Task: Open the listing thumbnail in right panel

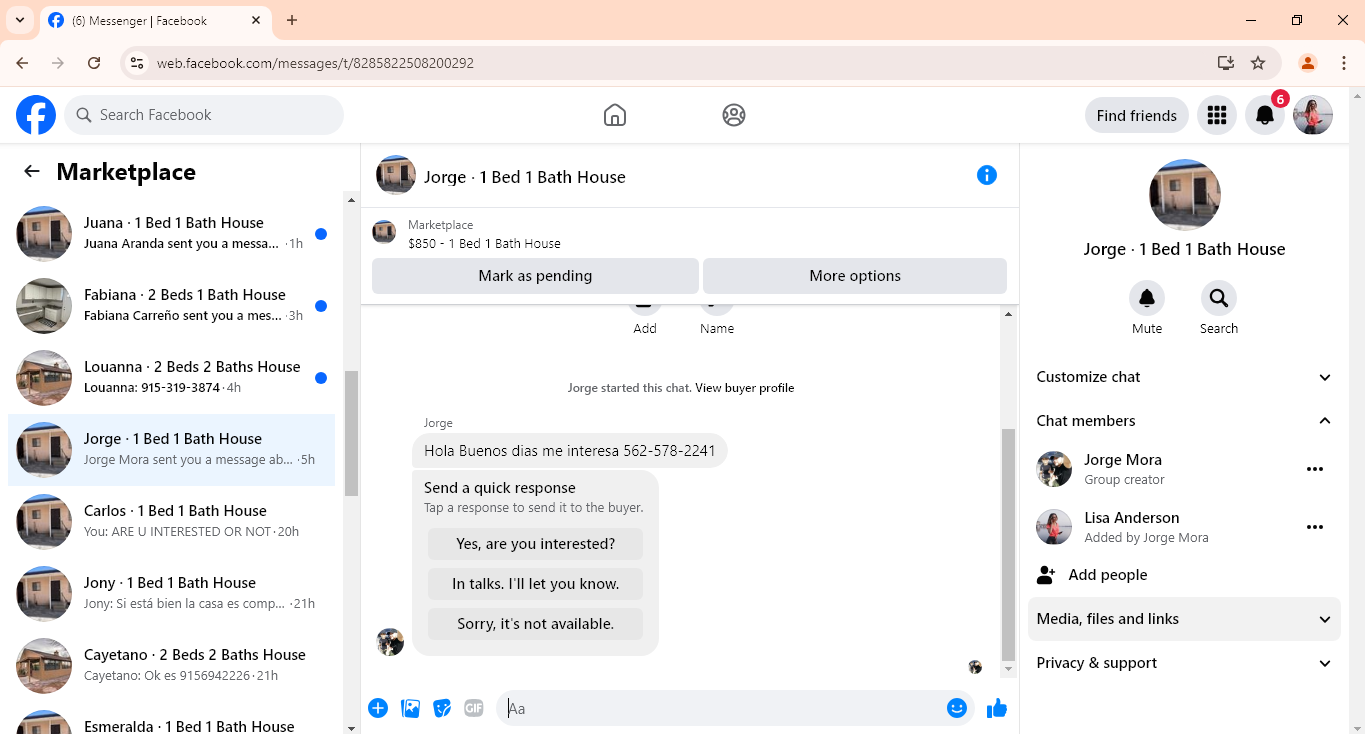Action: (1184, 195)
